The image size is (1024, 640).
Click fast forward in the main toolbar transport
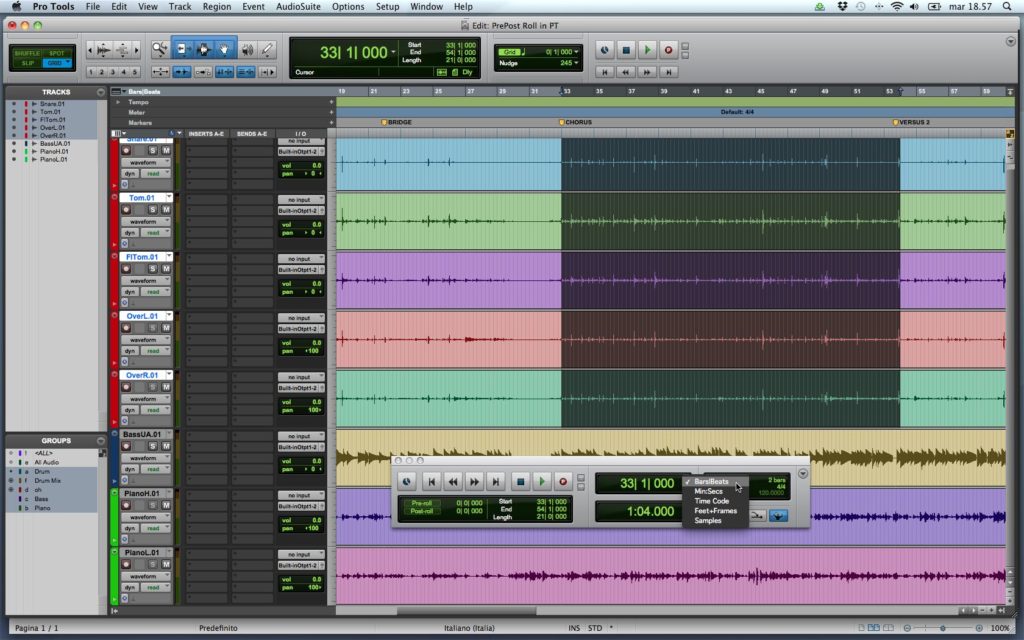pos(647,72)
